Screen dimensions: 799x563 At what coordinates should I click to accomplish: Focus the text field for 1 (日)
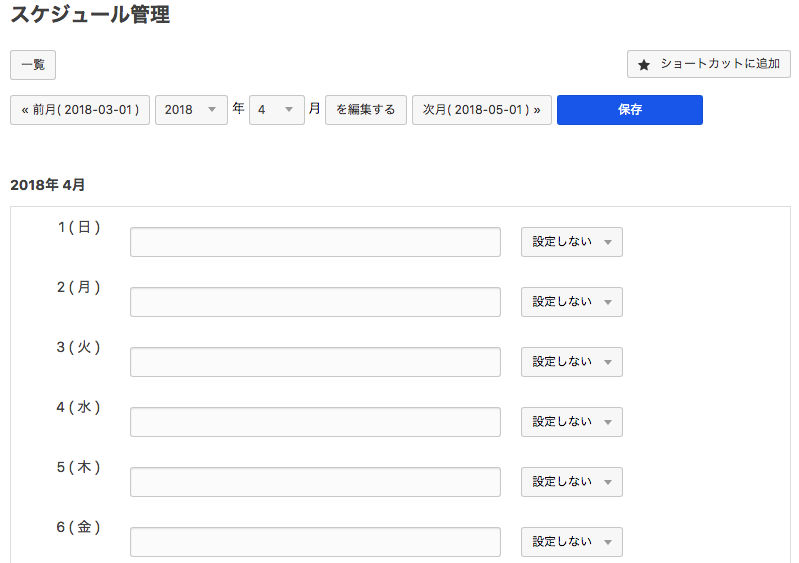click(x=315, y=242)
